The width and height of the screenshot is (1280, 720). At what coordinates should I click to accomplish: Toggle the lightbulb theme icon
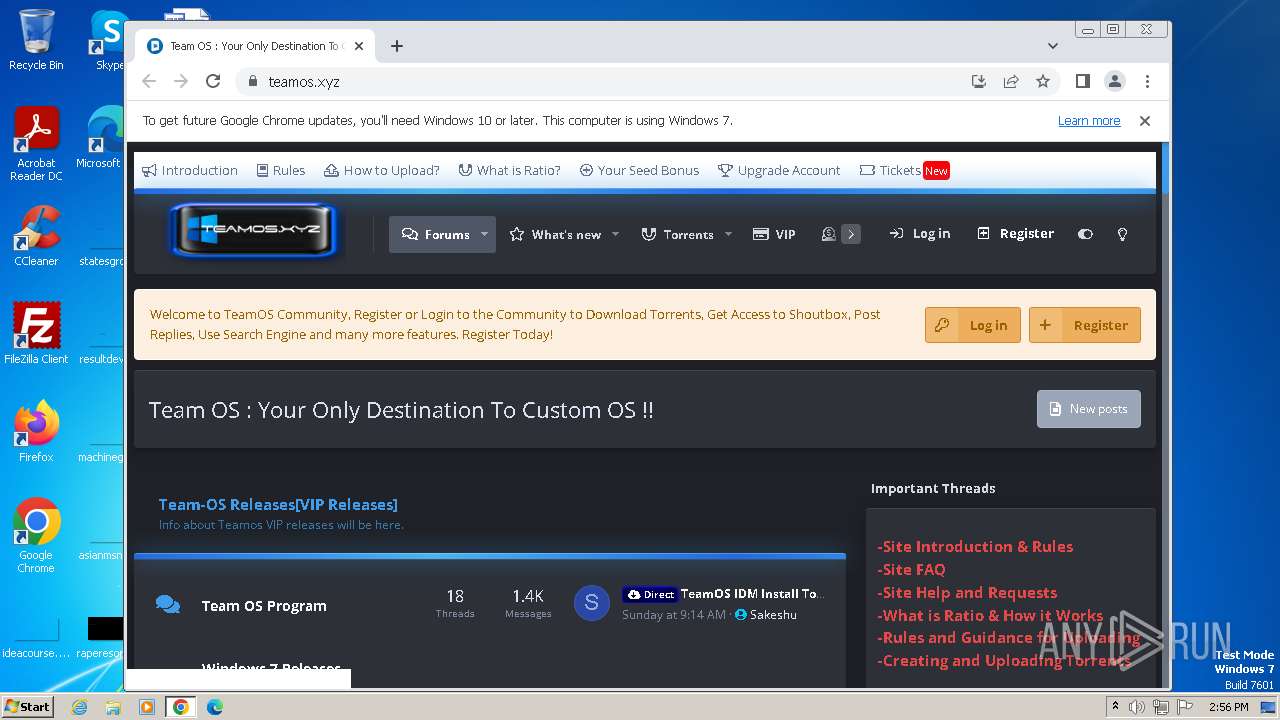tap(1122, 234)
